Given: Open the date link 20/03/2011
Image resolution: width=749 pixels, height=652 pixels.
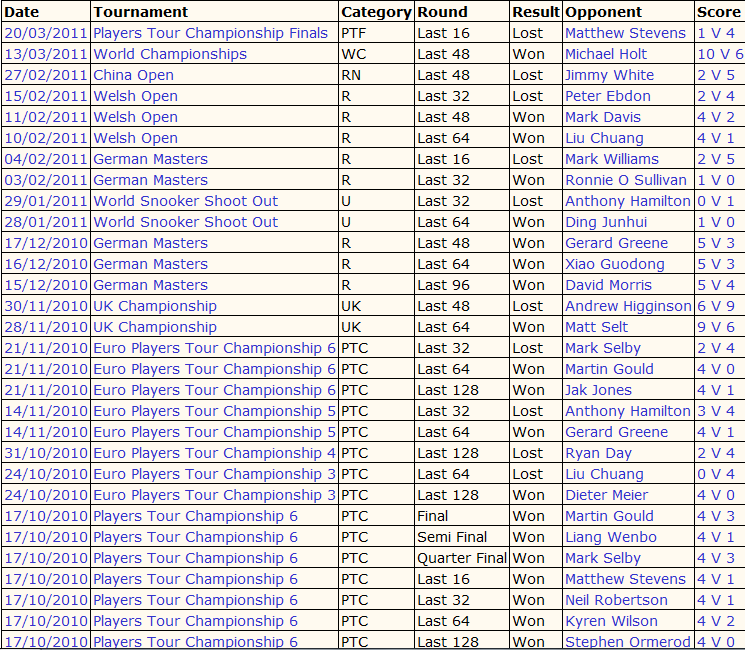Looking at the screenshot, I should [45, 33].
